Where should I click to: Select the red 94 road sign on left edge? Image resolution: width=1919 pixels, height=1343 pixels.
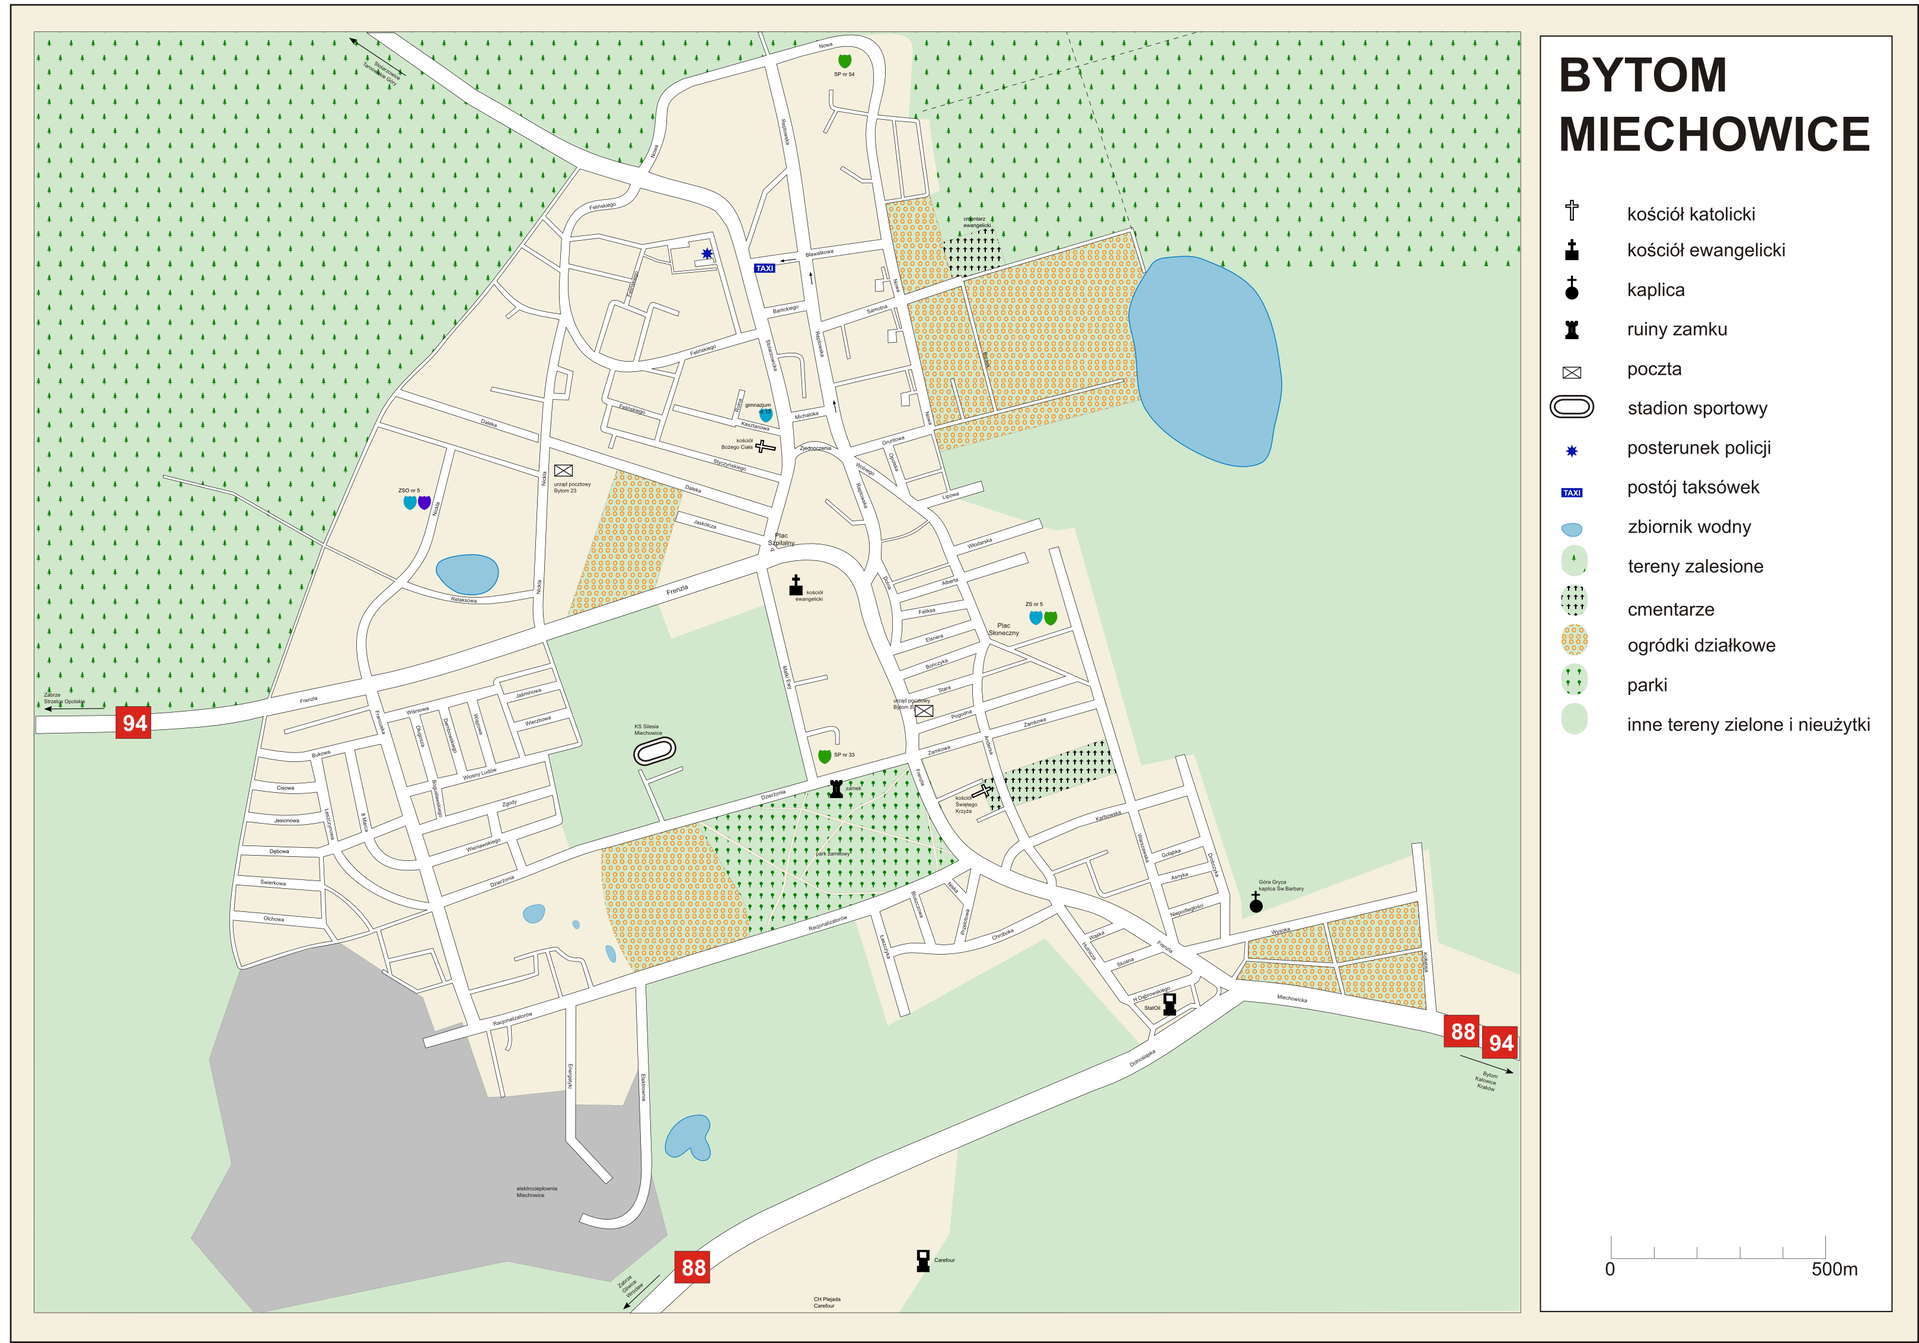[133, 722]
